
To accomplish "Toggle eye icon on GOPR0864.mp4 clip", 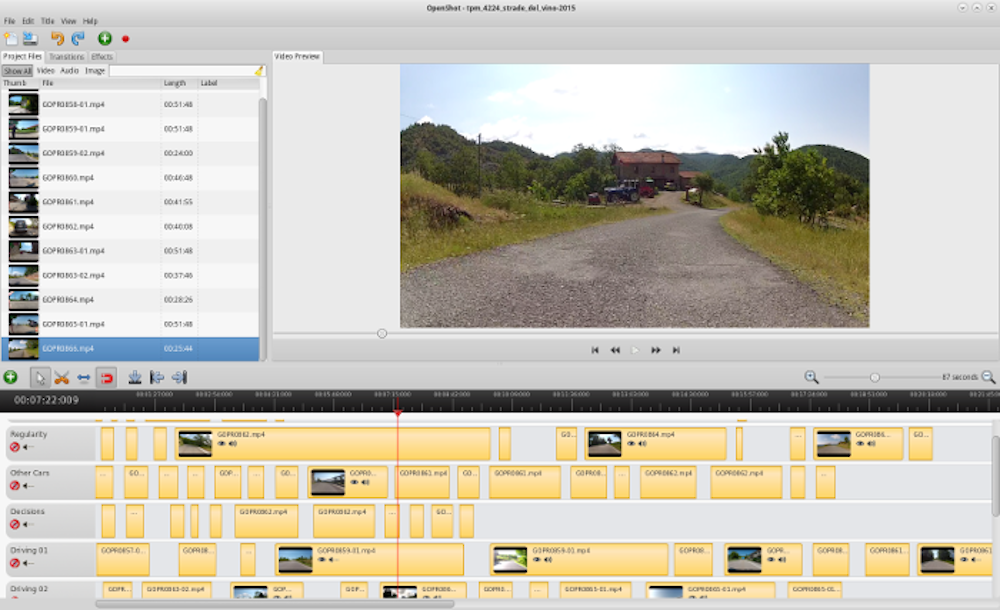I will [x=631, y=444].
